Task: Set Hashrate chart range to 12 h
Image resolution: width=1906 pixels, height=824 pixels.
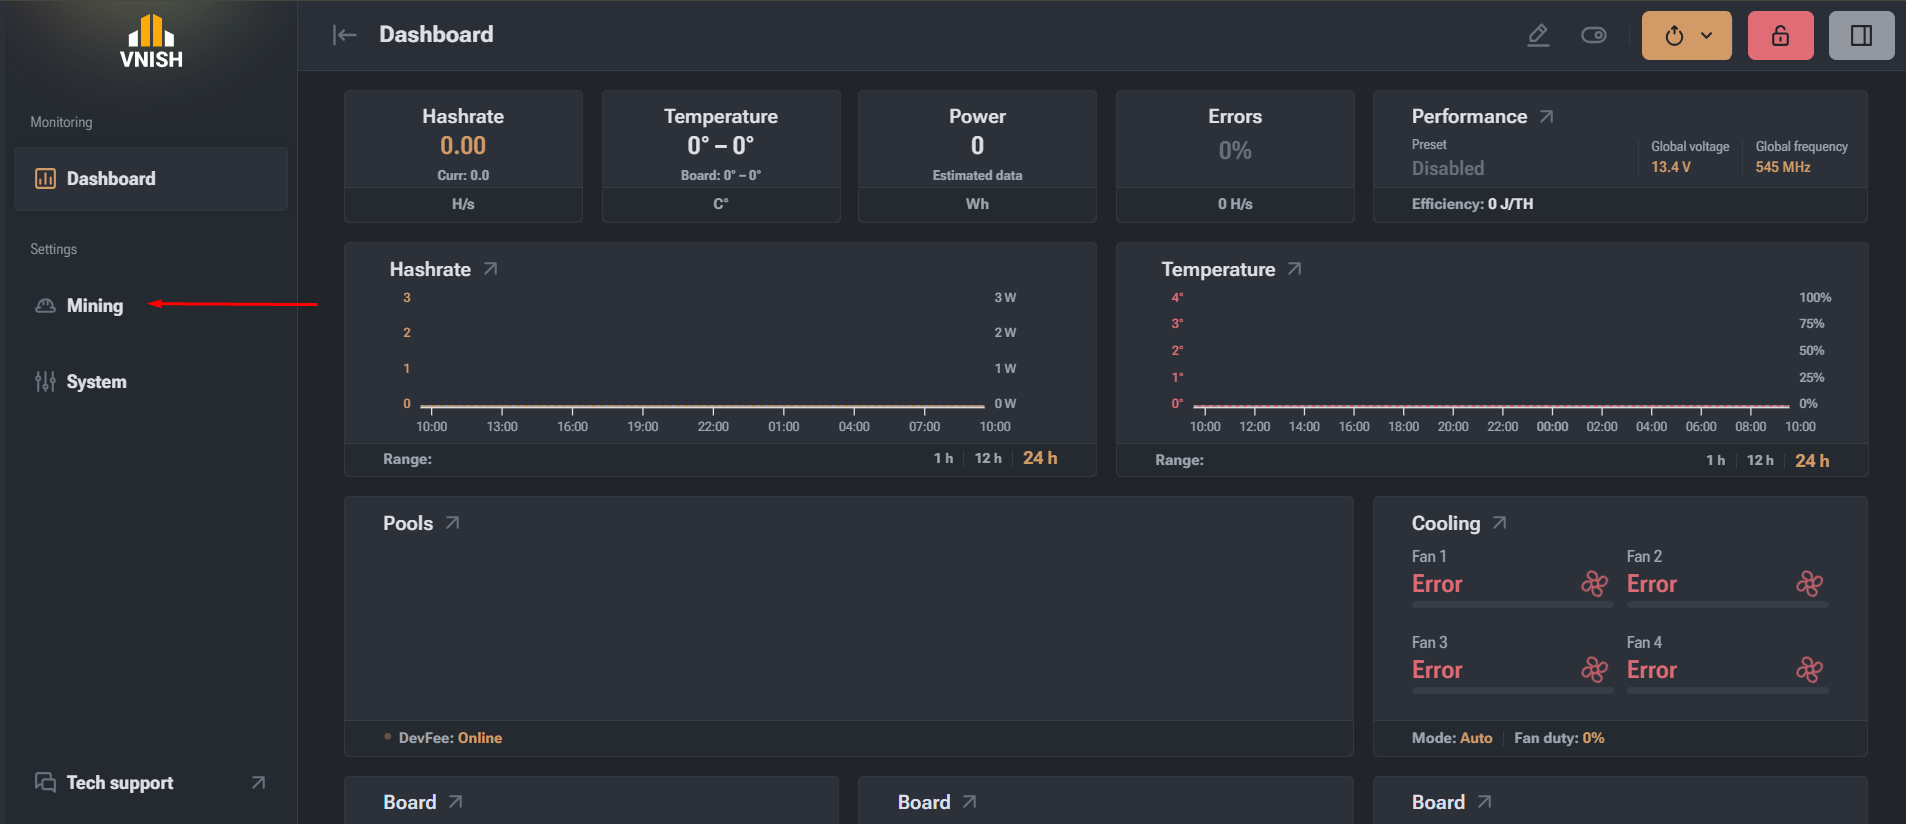Action: (988, 458)
